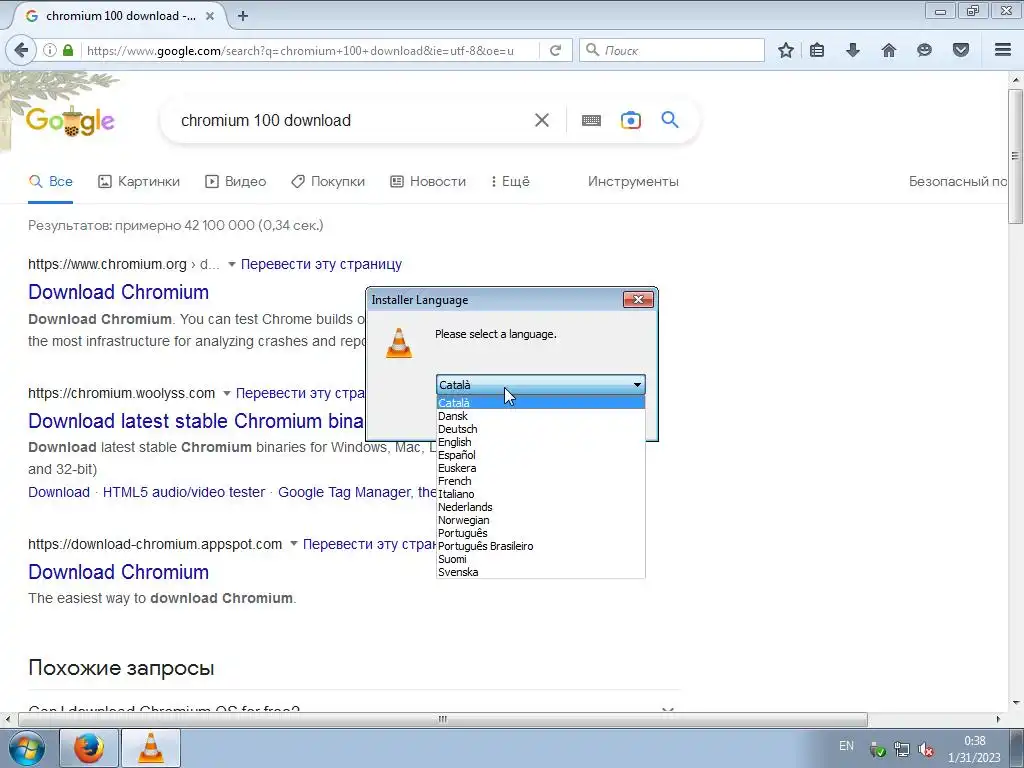Search by image using camera icon
Viewport: 1024px width, 768px height.
pyautogui.click(x=631, y=120)
